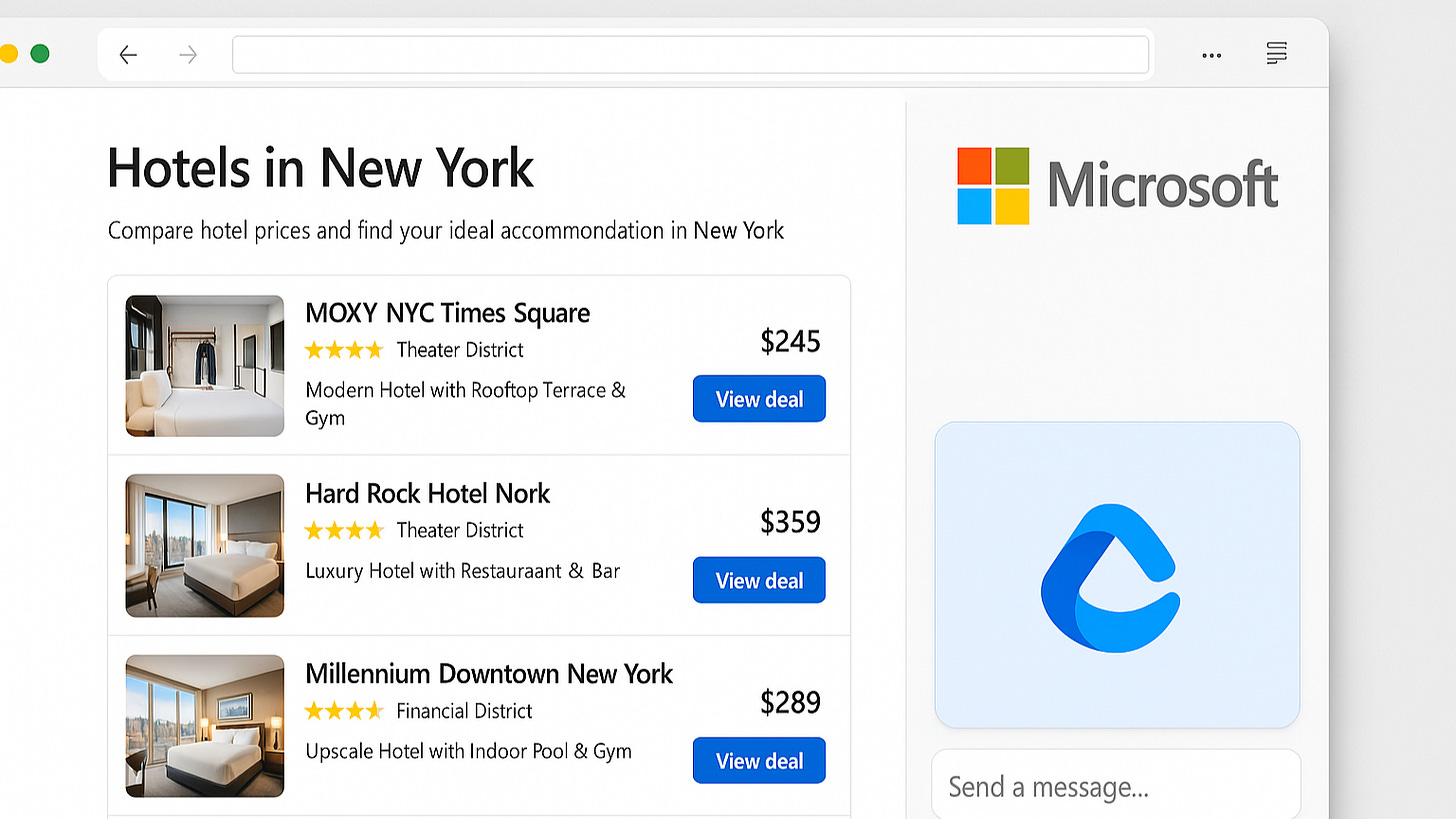Click the green window button
Image resolution: width=1456 pixels, height=819 pixels.
click(40, 54)
